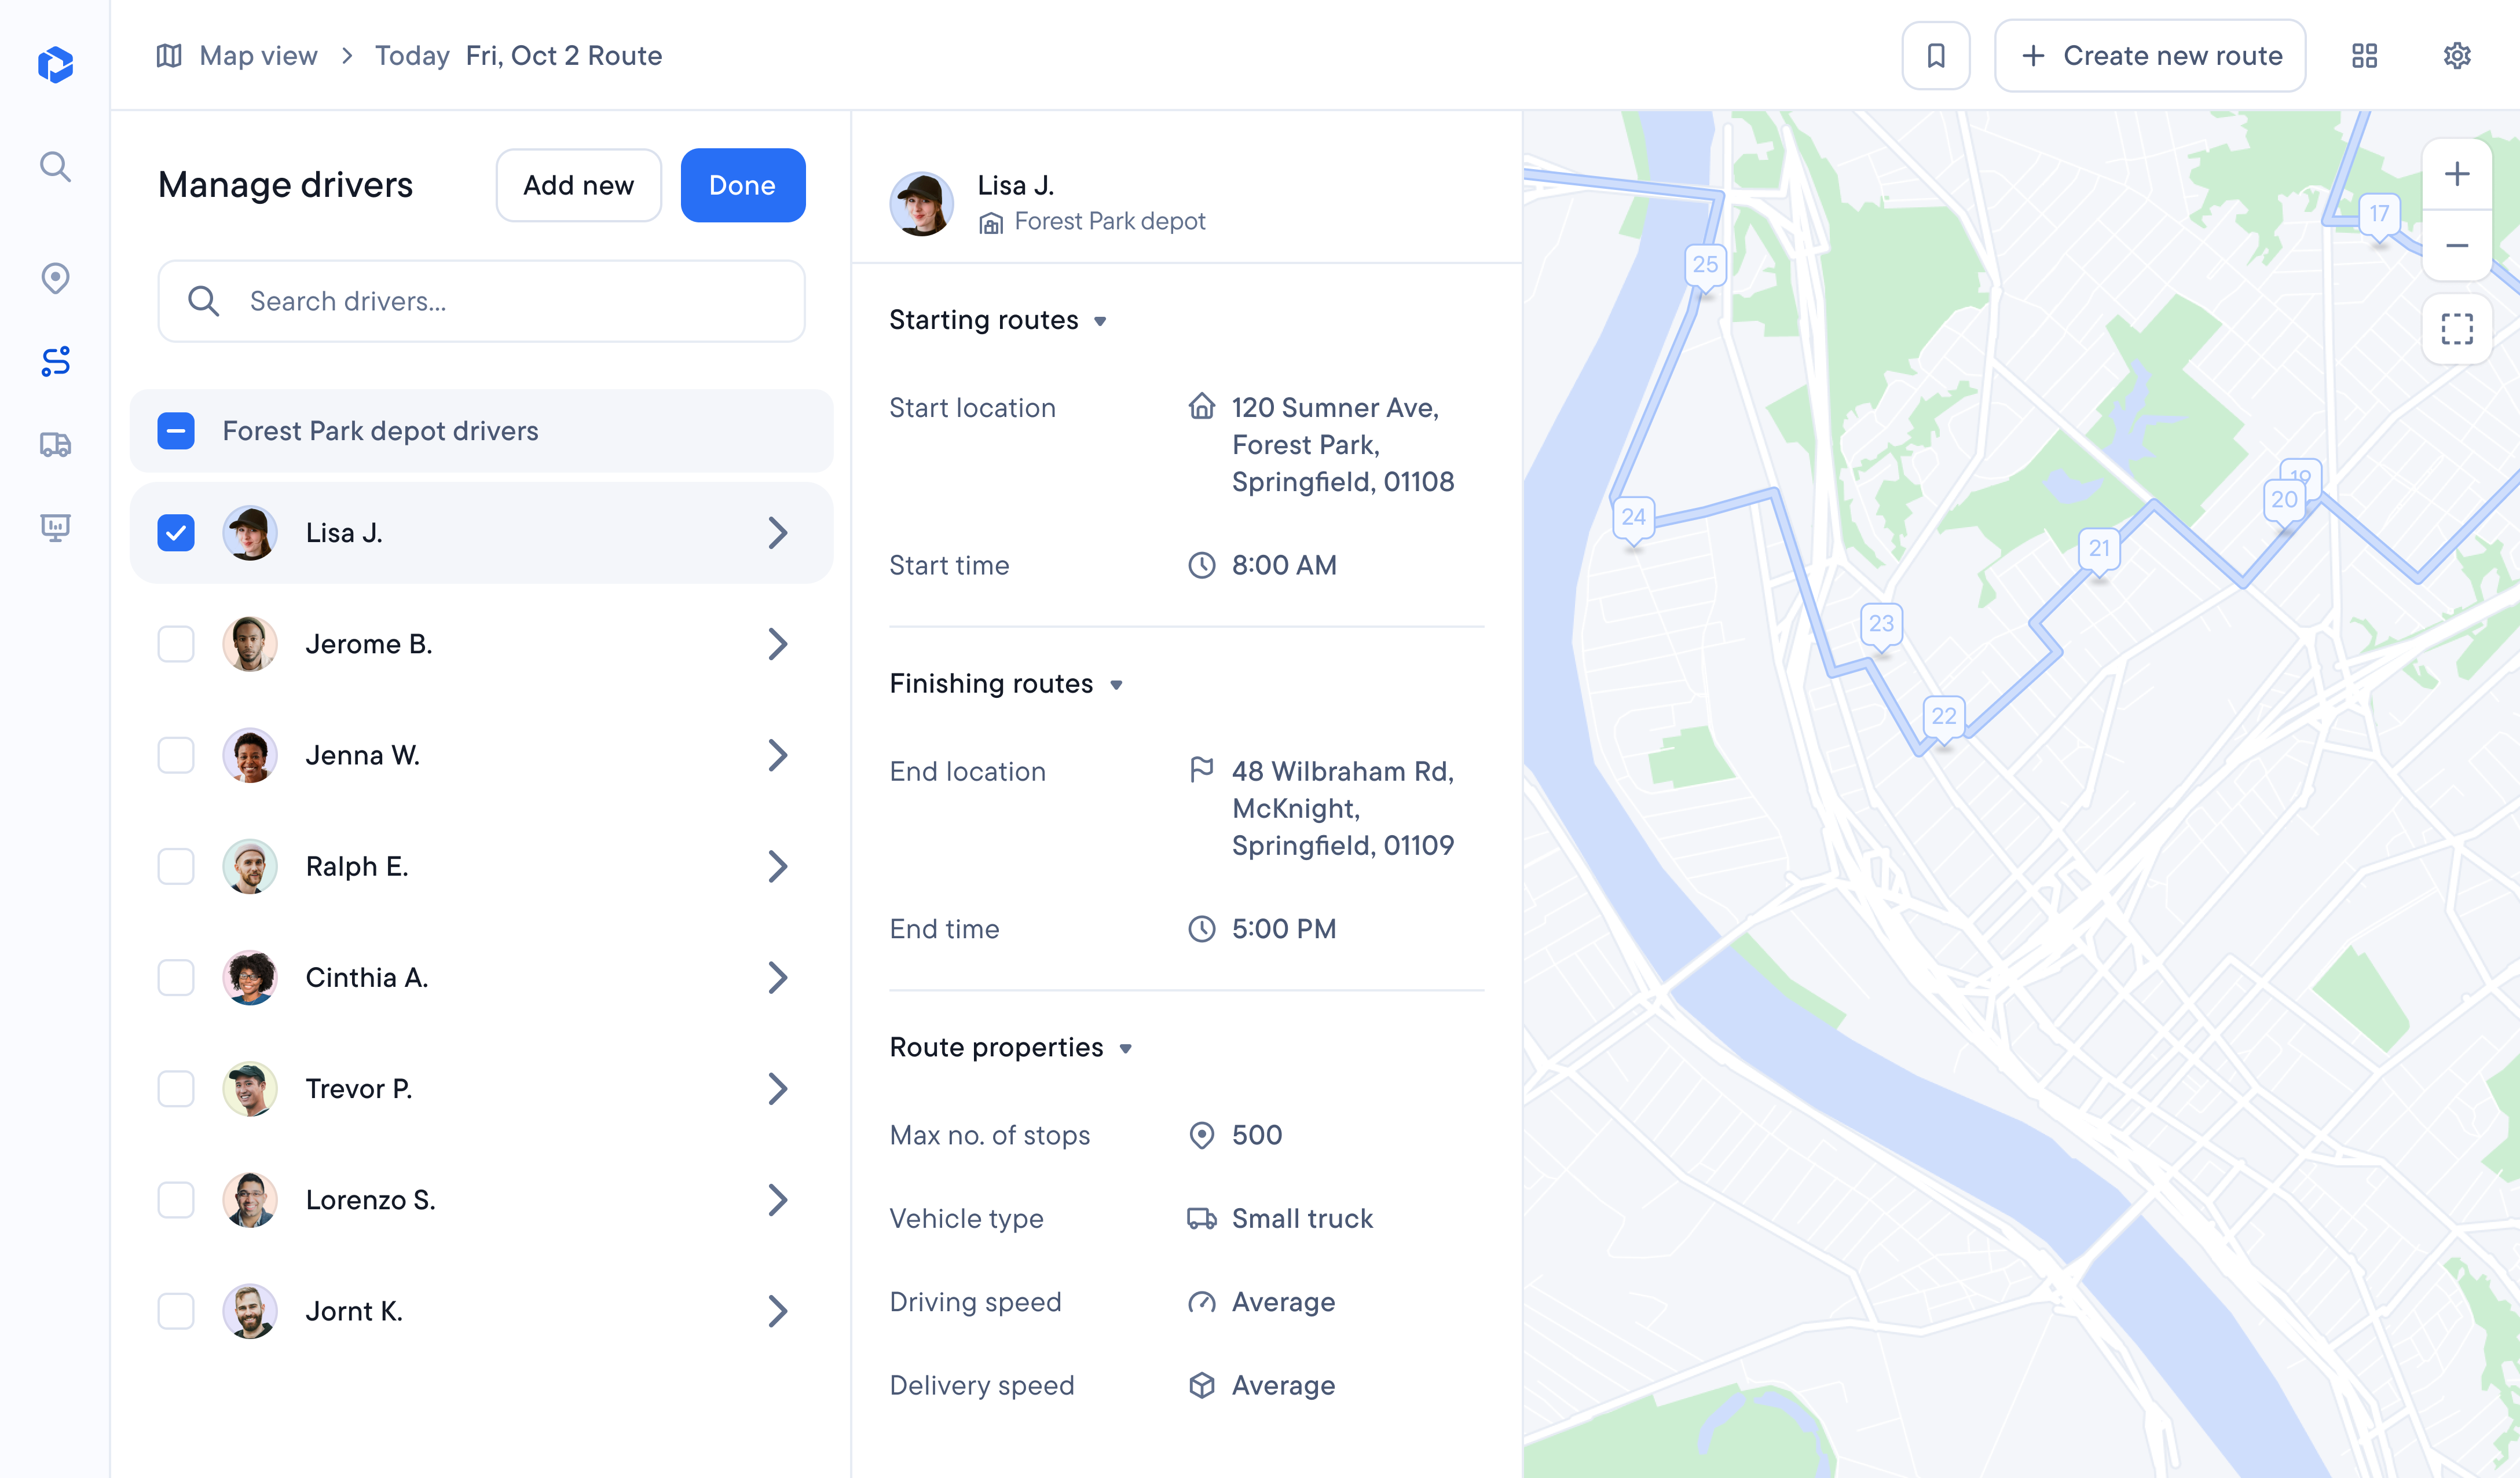
Task: Expand Jerome B. details chevron
Action: [778, 644]
